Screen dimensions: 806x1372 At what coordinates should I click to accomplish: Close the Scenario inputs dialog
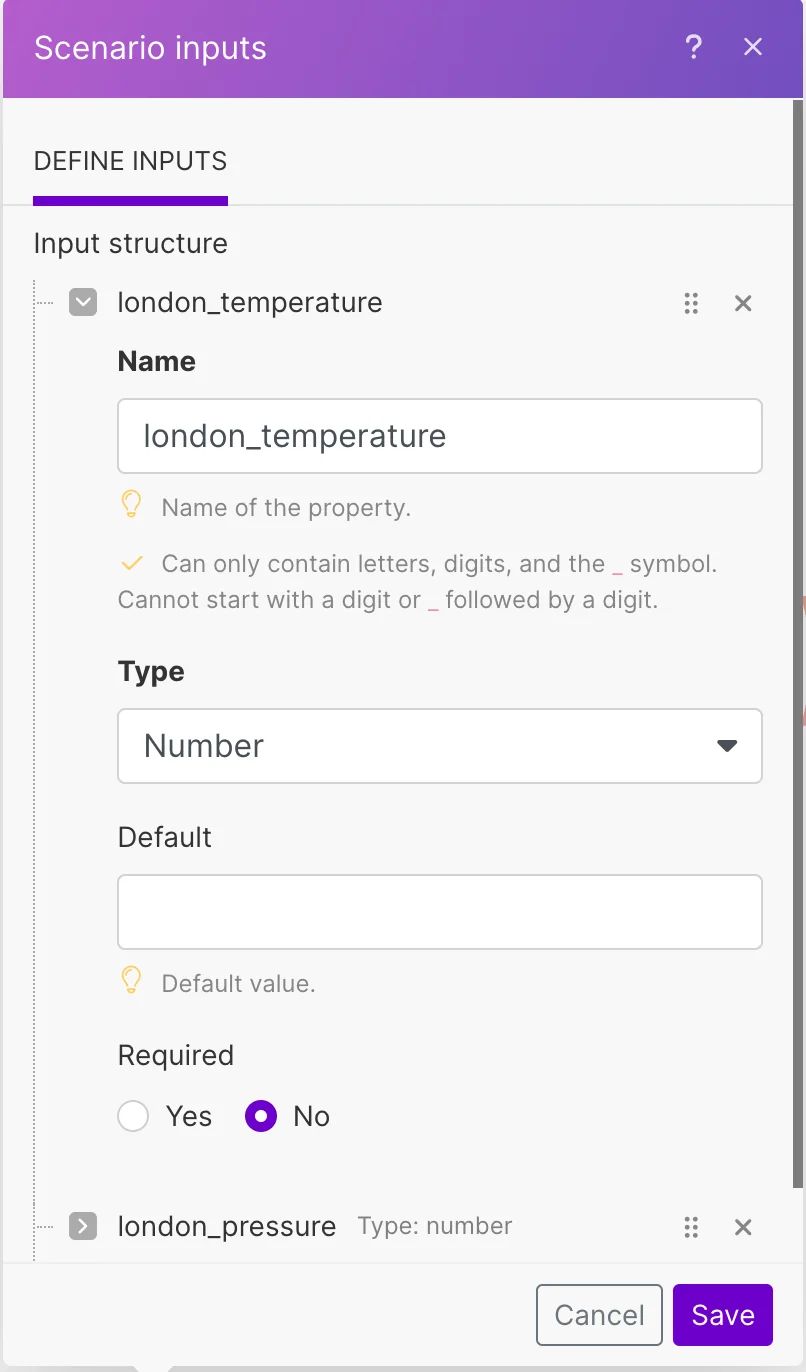coord(753,47)
